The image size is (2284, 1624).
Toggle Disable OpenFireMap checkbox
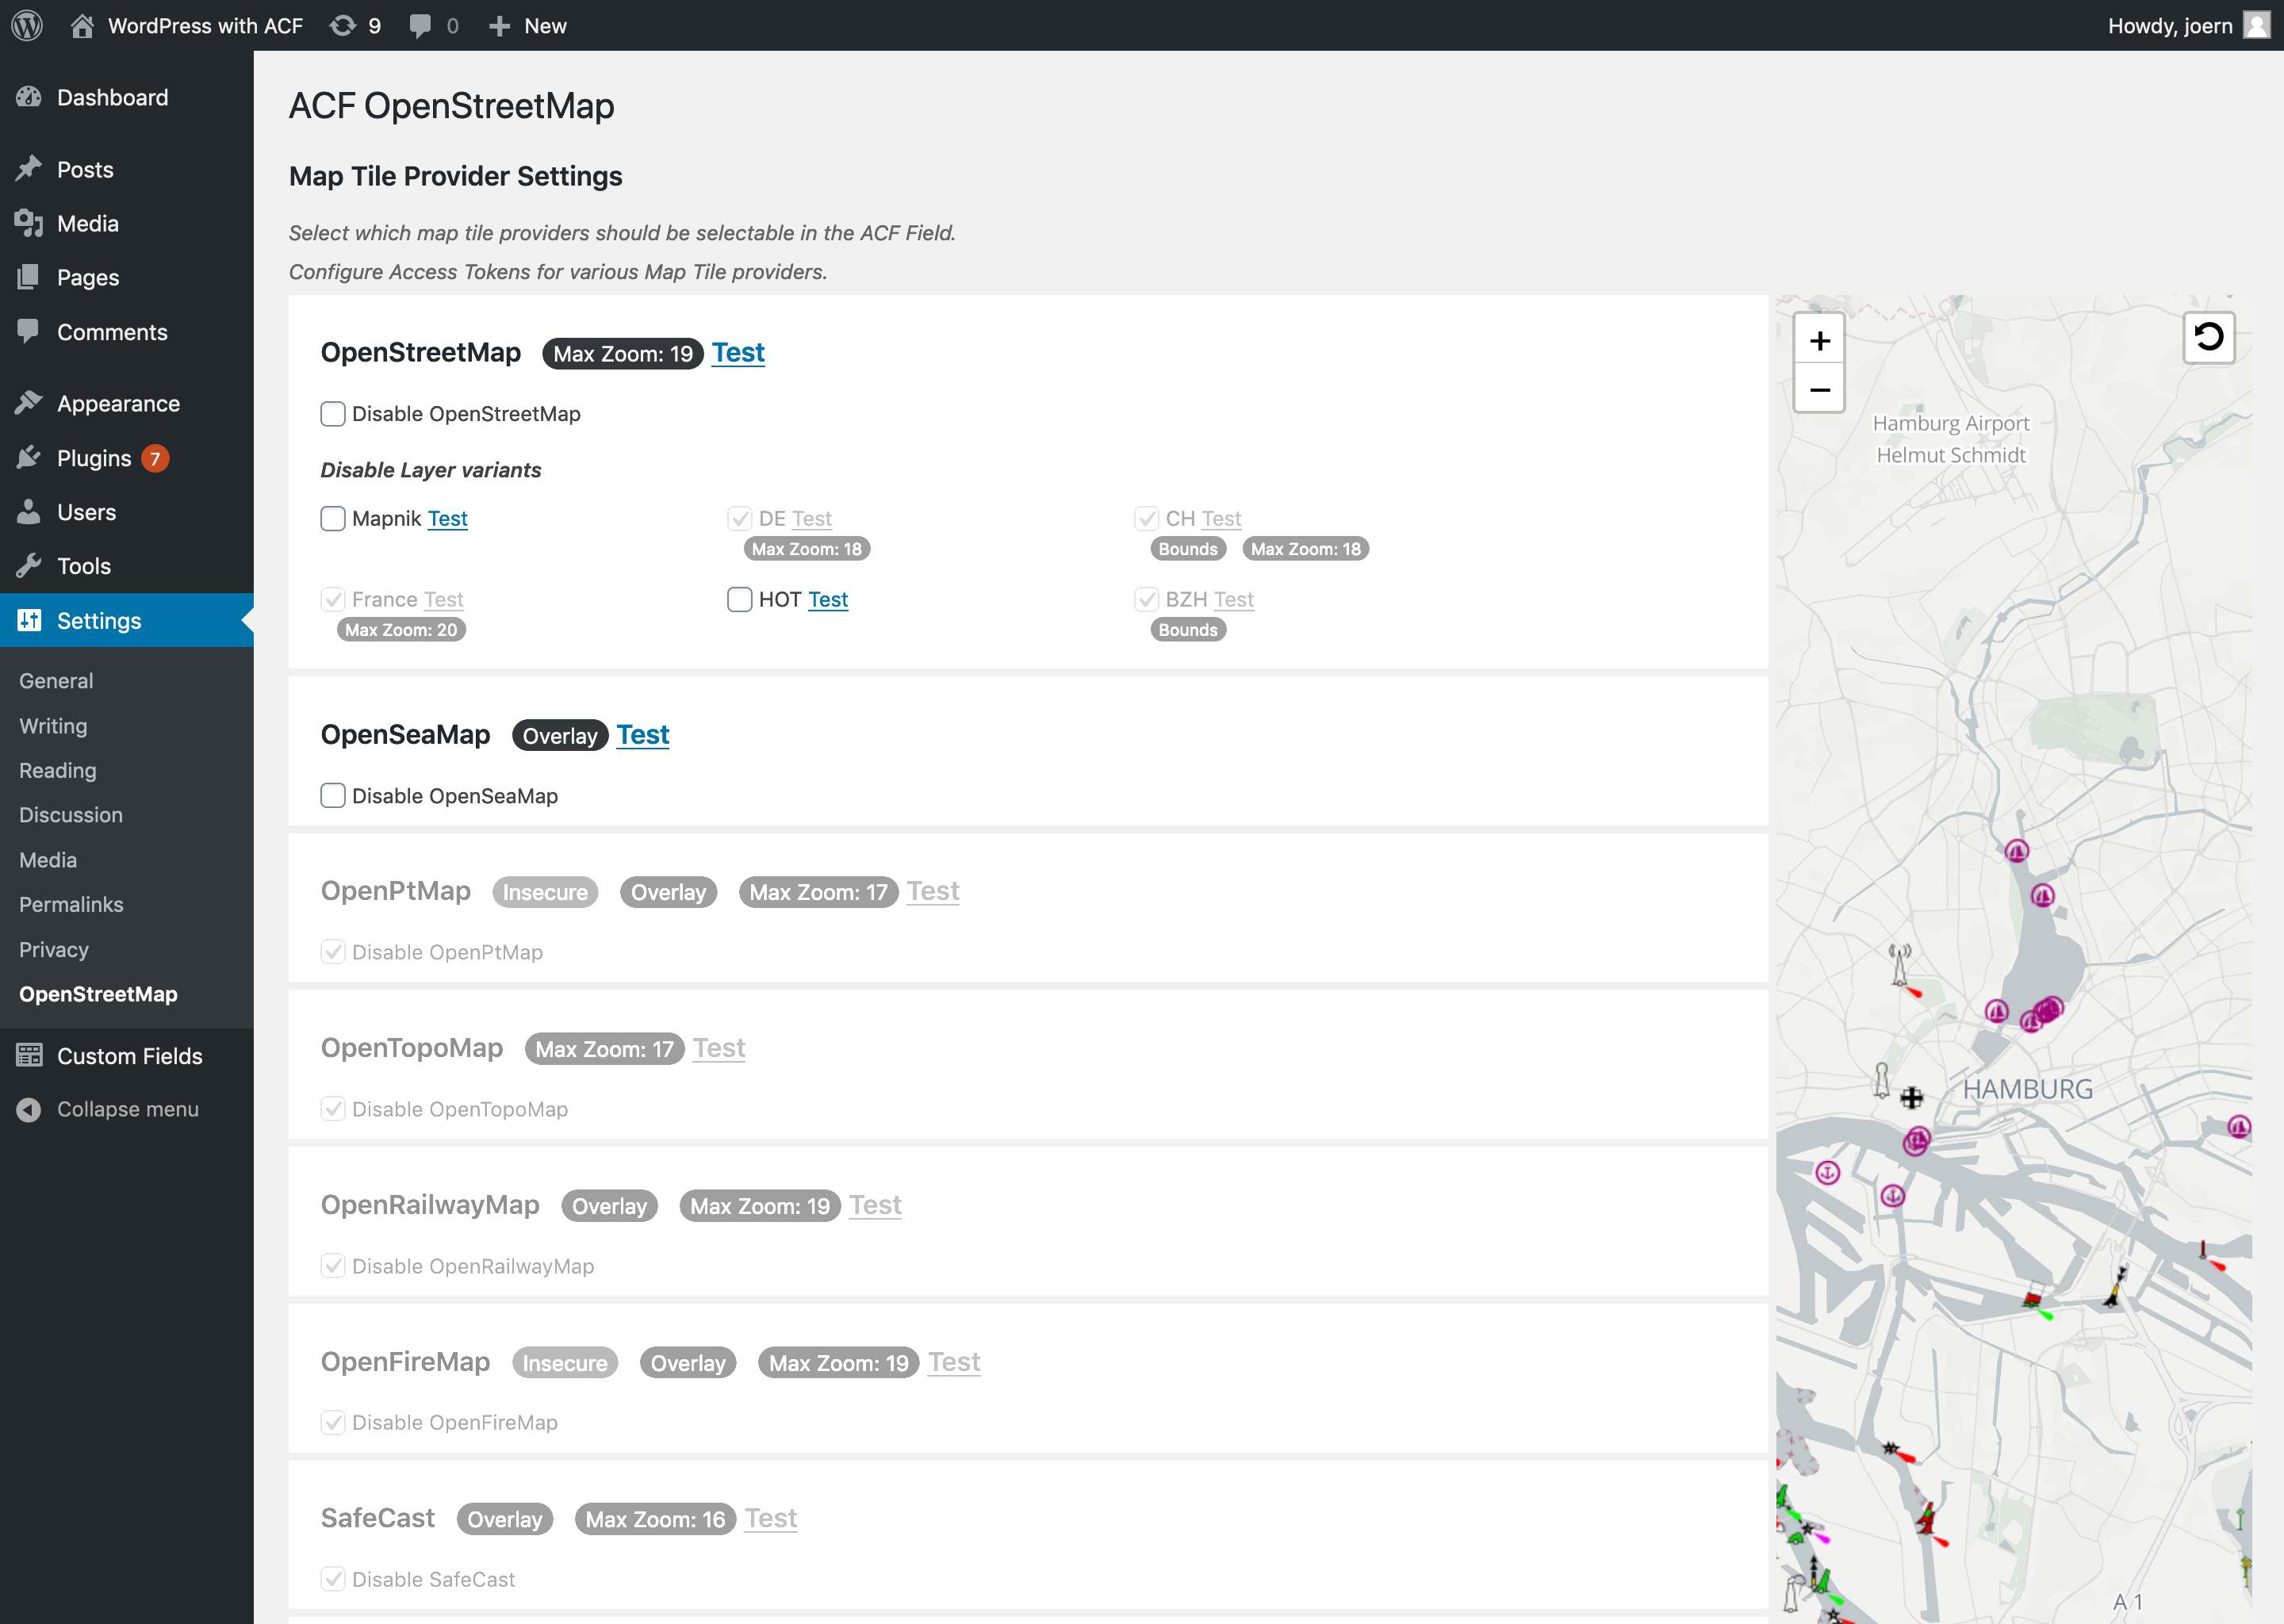(333, 1422)
